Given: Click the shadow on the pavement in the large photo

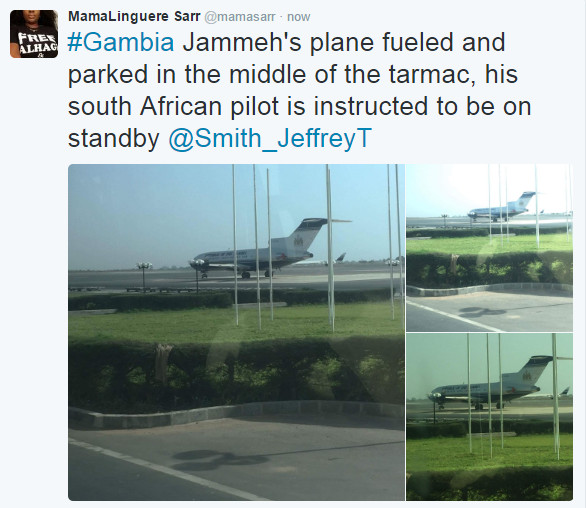Looking at the screenshot, I should pyautogui.click(x=220, y=459).
